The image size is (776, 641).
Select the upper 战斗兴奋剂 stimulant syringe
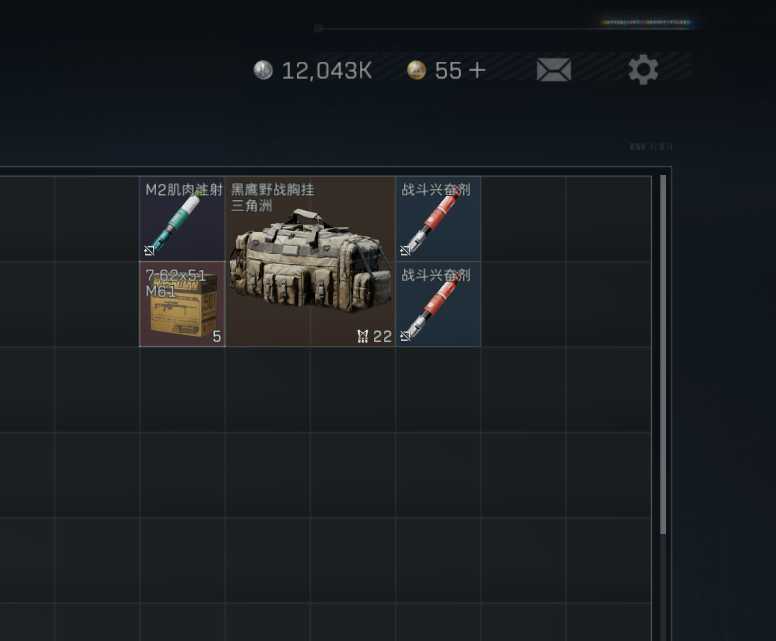438,218
